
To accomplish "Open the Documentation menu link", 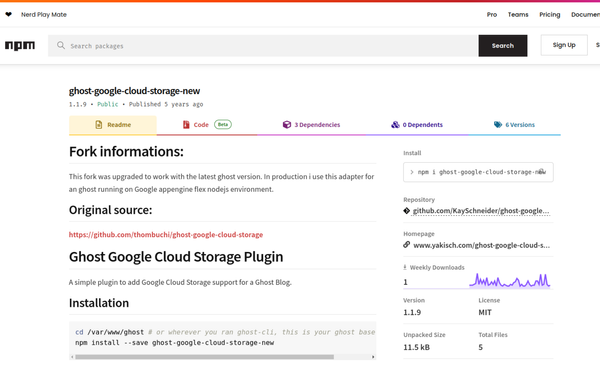I will (585, 15).
